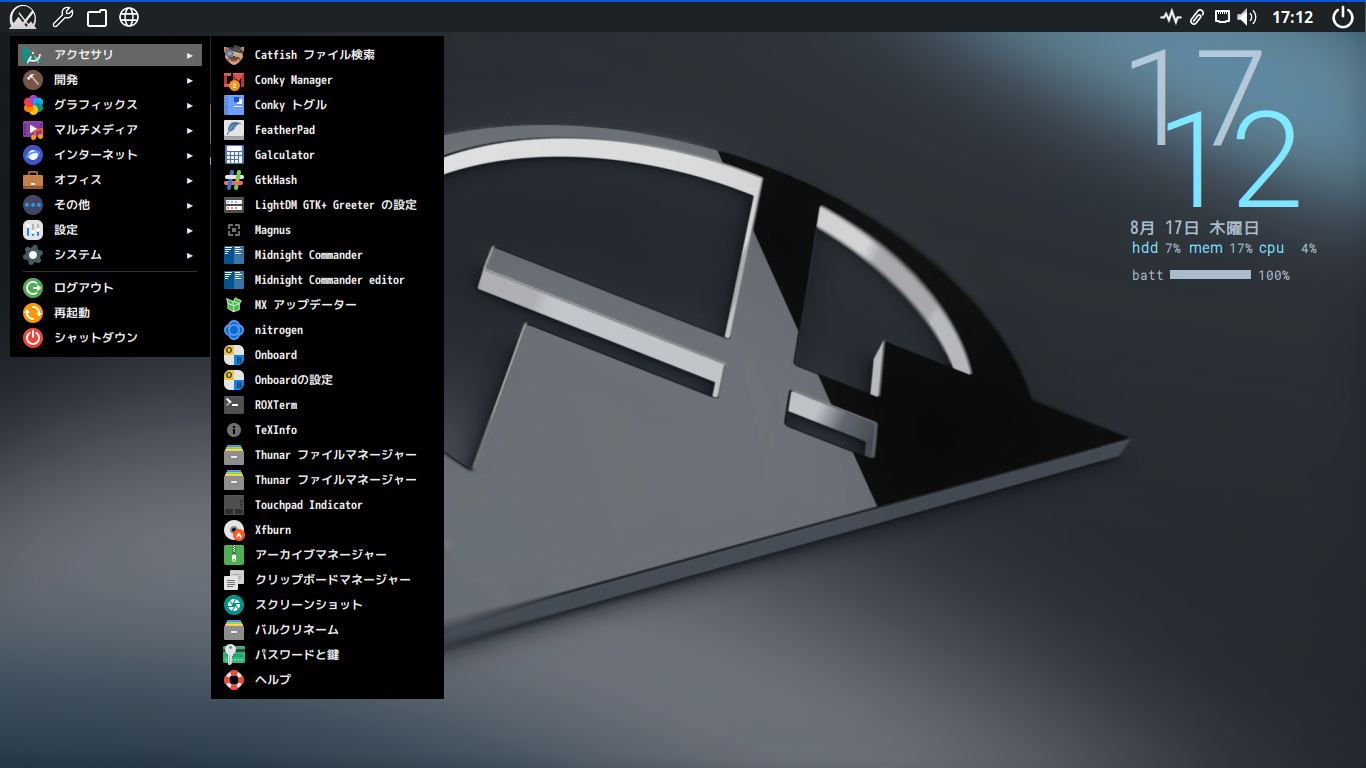Click the FeatherPad feather icon
Image resolution: width=1366 pixels, height=768 pixels.
234,130
